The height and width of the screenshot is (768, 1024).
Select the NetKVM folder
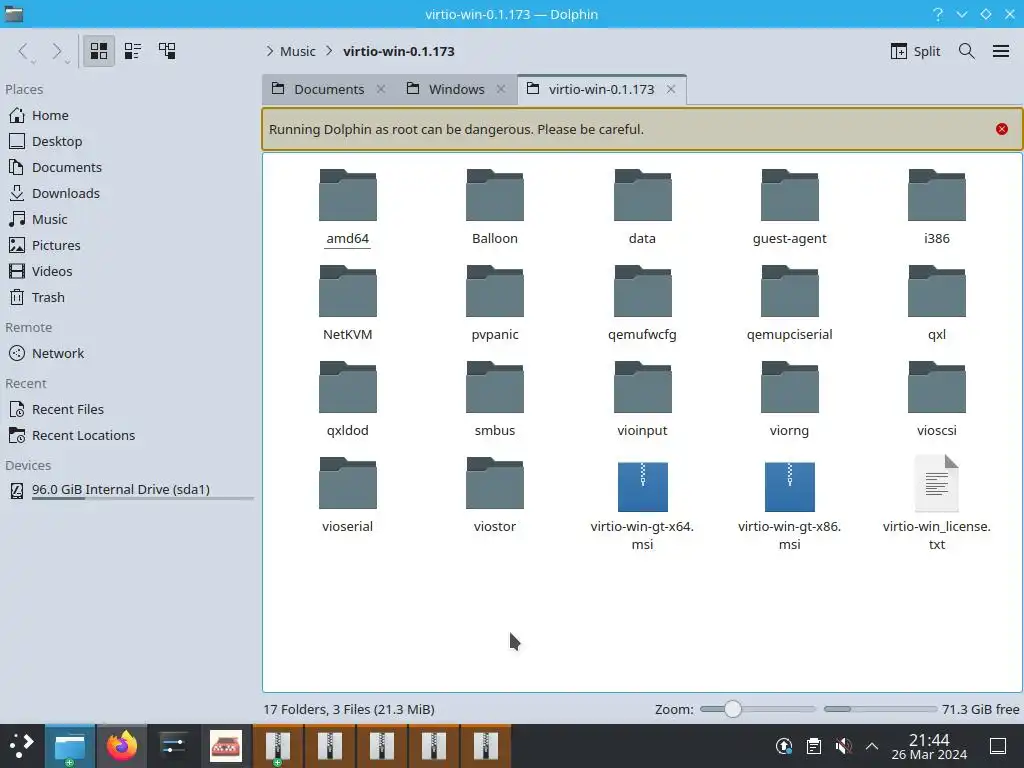click(x=347, y=304)
